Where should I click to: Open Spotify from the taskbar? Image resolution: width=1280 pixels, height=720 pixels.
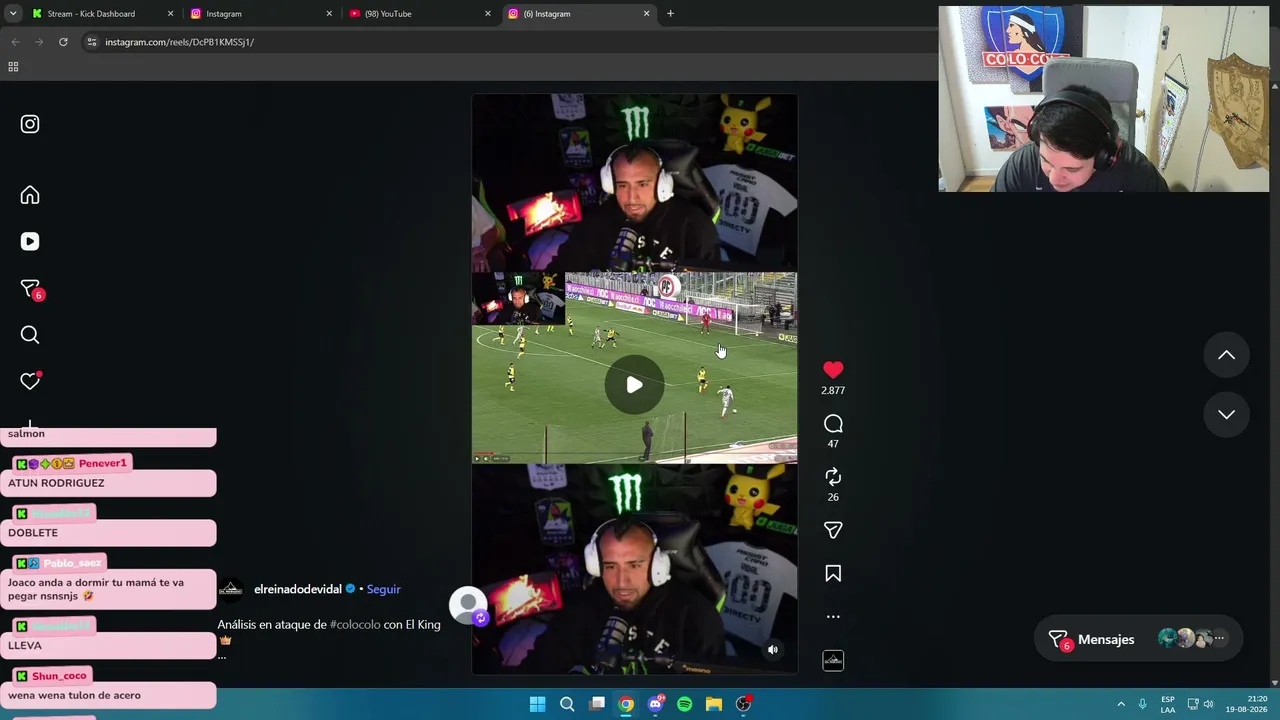pos(684,704)
